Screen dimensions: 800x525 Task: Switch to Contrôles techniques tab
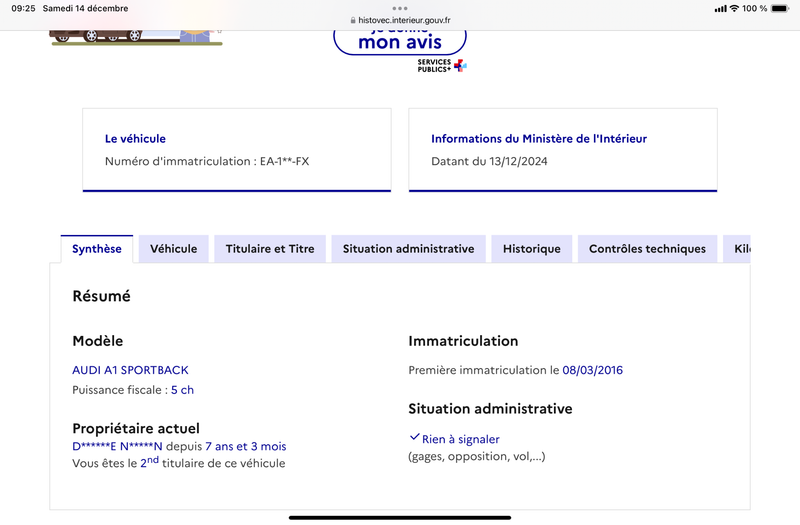[647, 249]
